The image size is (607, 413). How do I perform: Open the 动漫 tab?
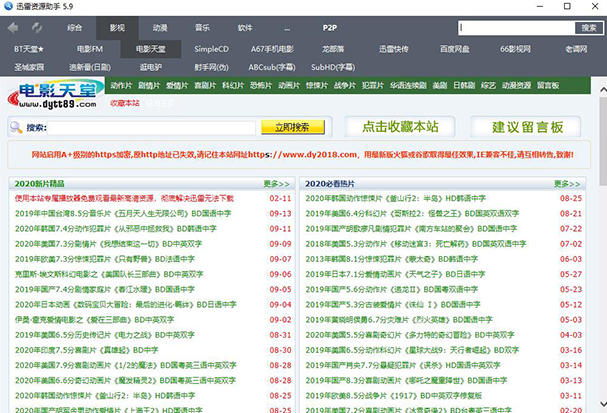click(x=159, y=28)
